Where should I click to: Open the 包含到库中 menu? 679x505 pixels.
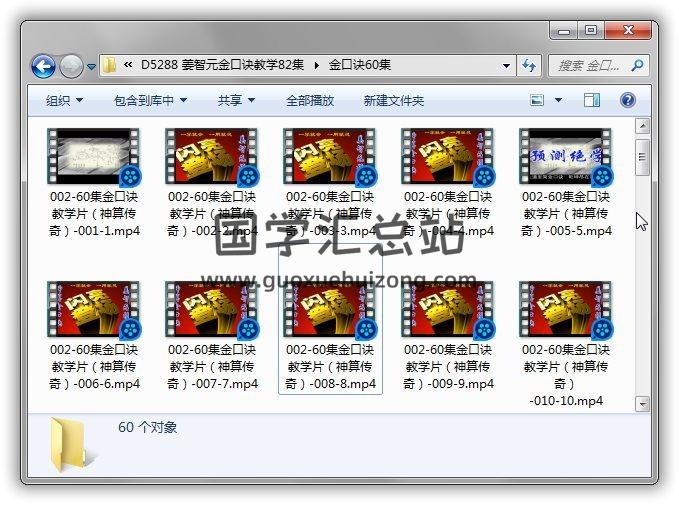[x=150, y=100]
